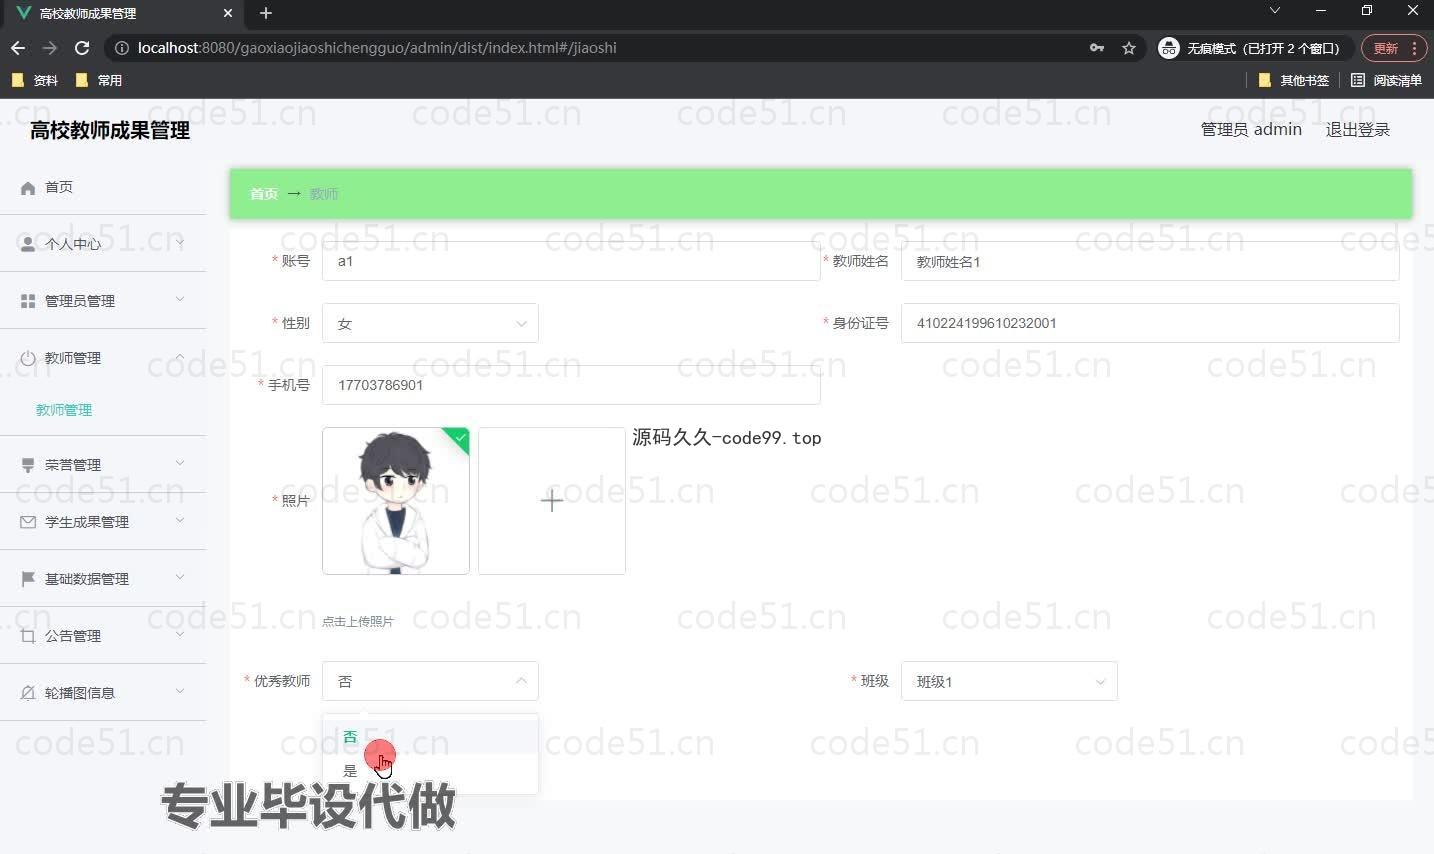This screenshot has width=1434, height=854.
Task: Click 管理员 admin in the header
Action: pyautogui.click(x=1251, y=130)
